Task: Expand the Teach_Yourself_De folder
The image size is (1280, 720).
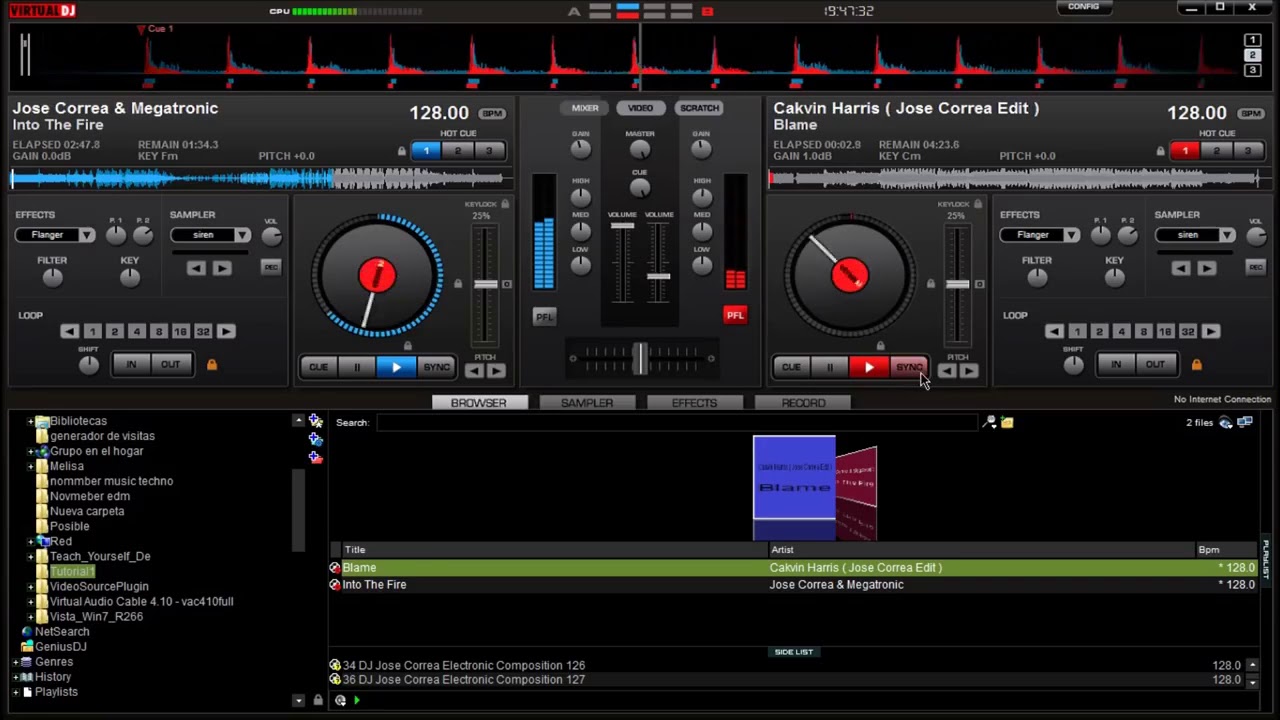Action: (30, 556)
